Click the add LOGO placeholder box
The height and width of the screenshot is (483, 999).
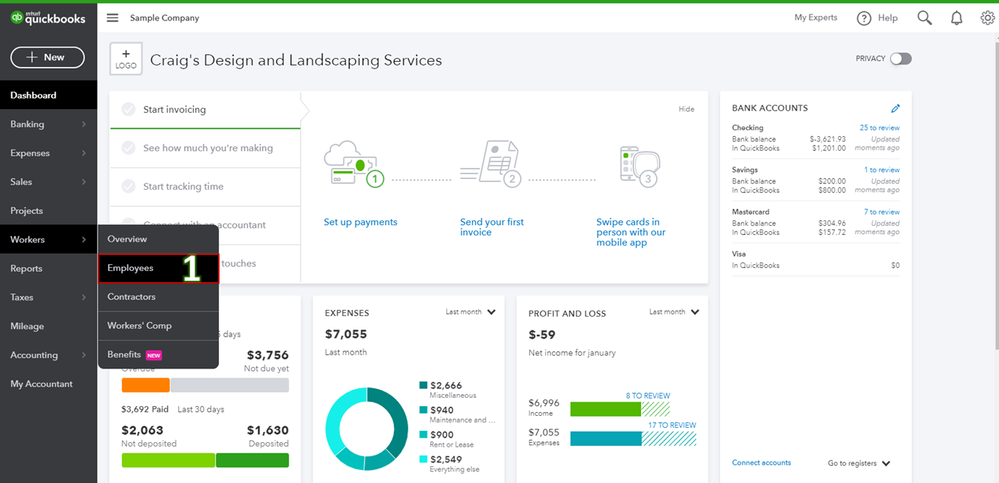click(x=126, y=59)
